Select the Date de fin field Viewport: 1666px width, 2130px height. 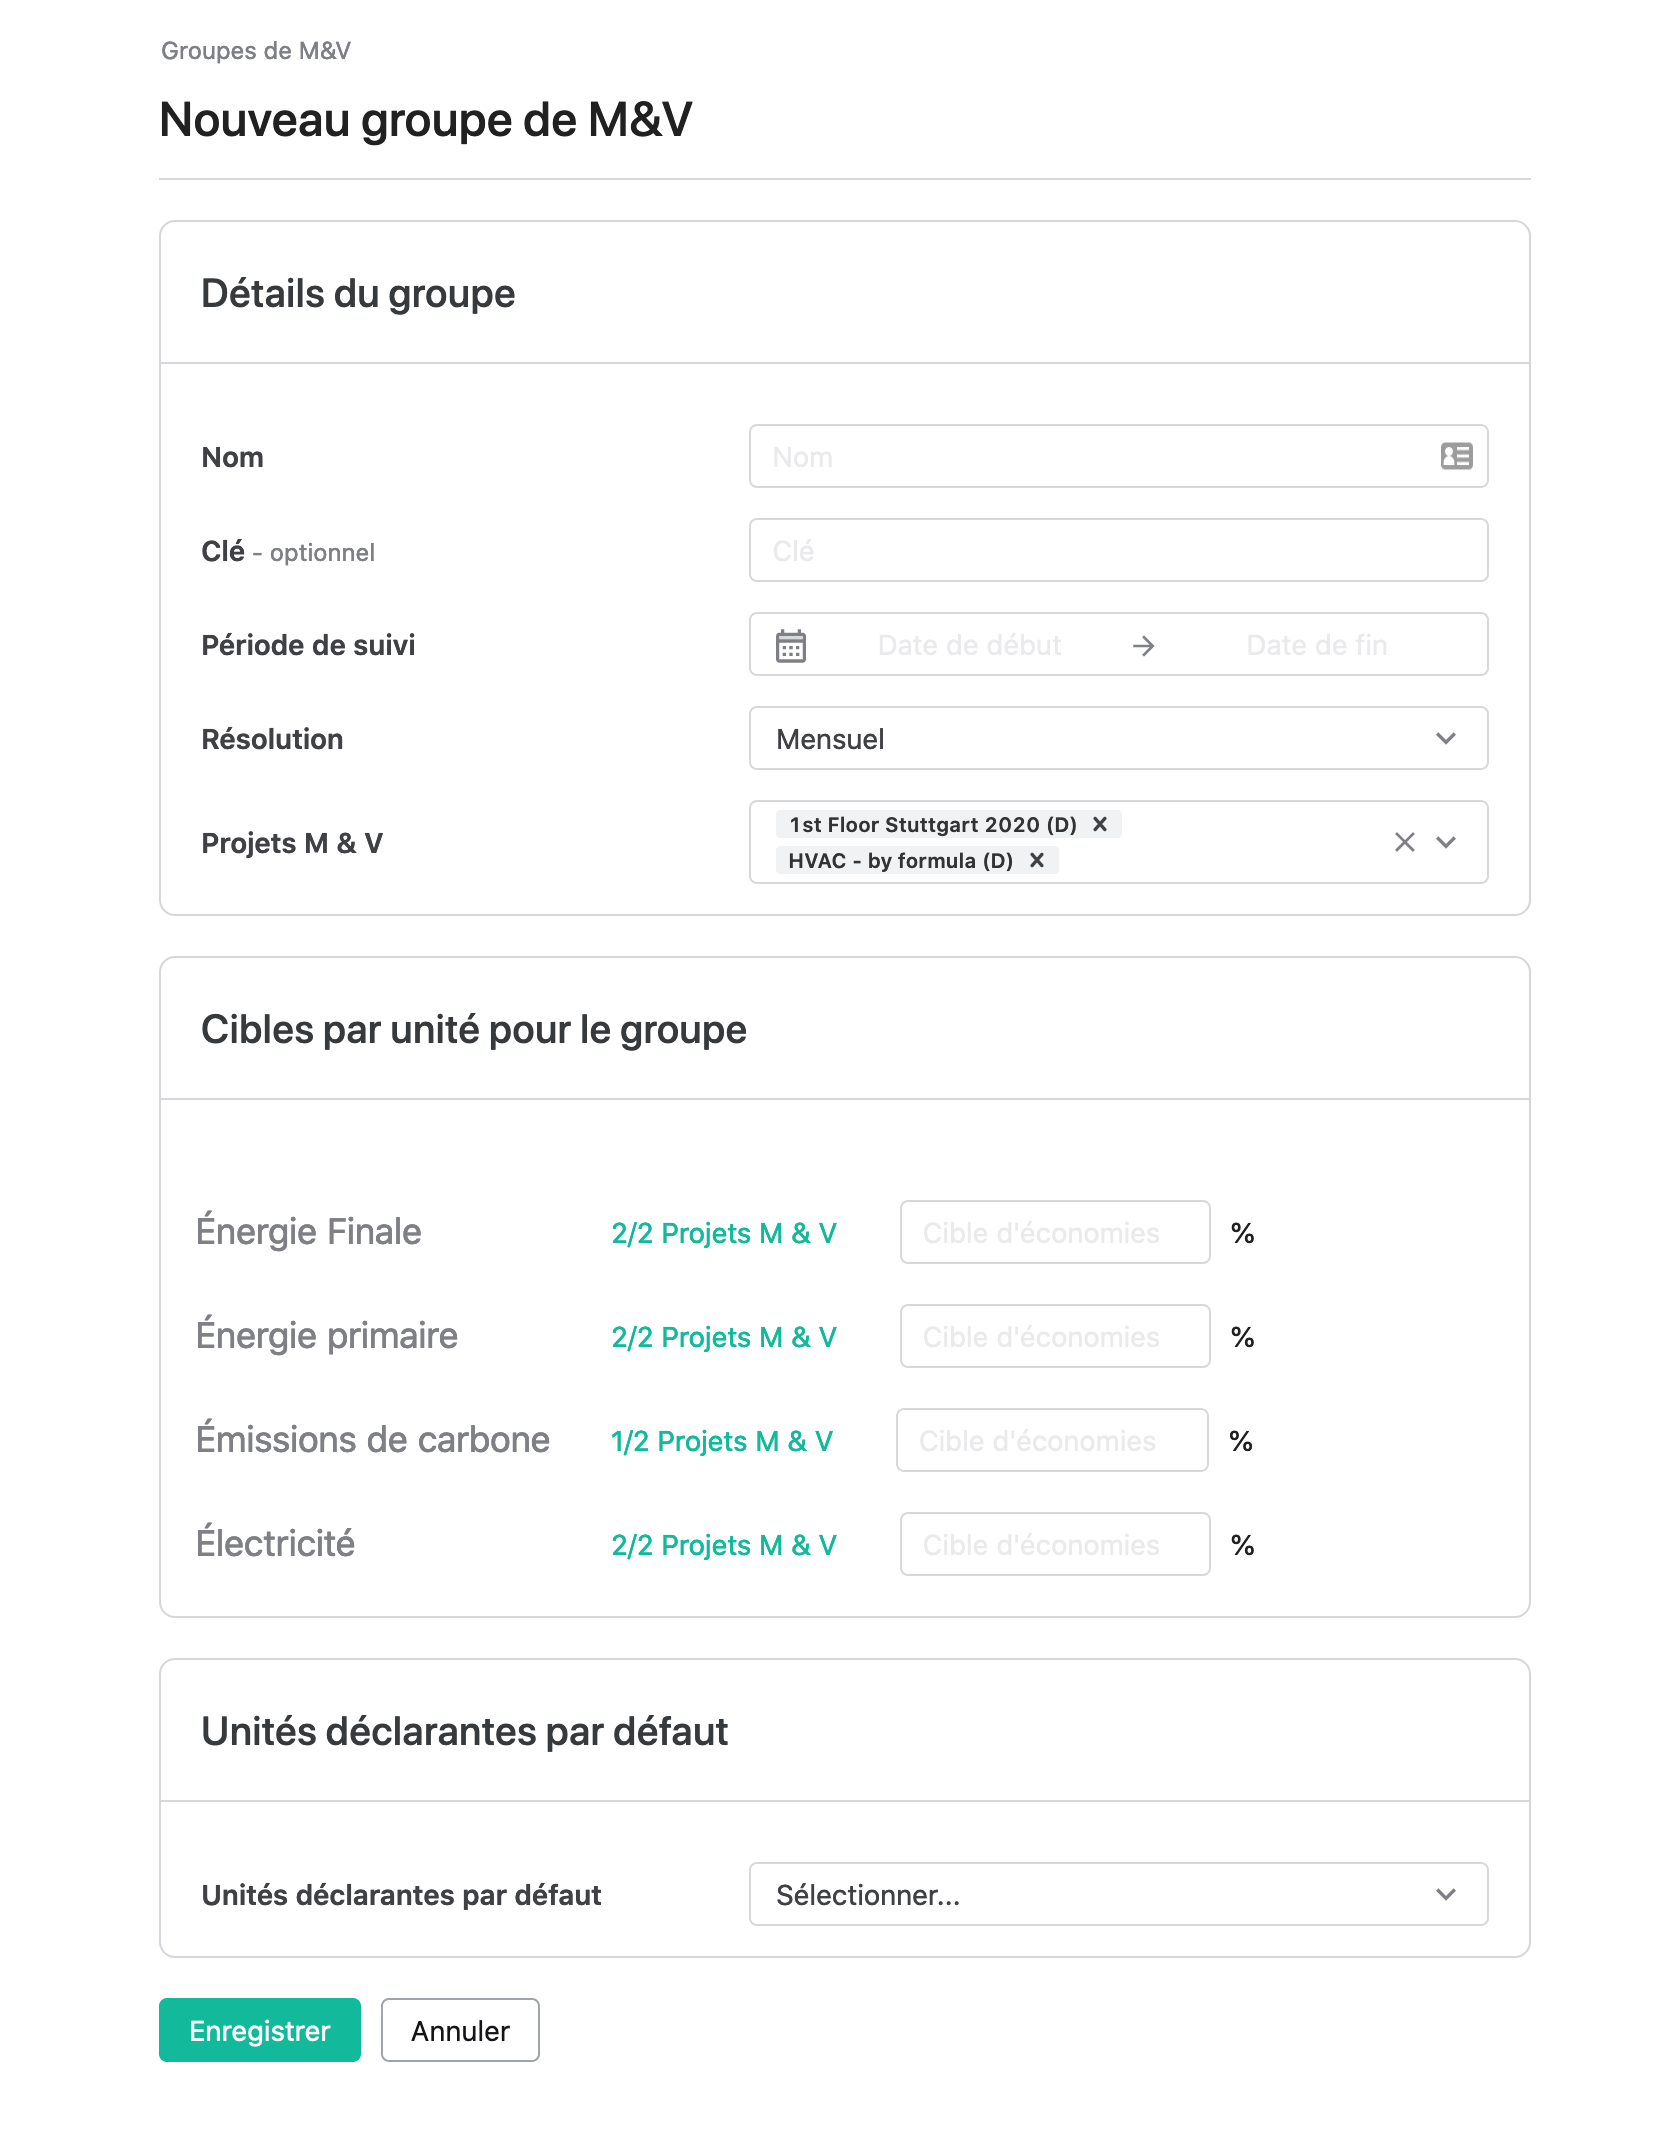tap(1316, 645)
